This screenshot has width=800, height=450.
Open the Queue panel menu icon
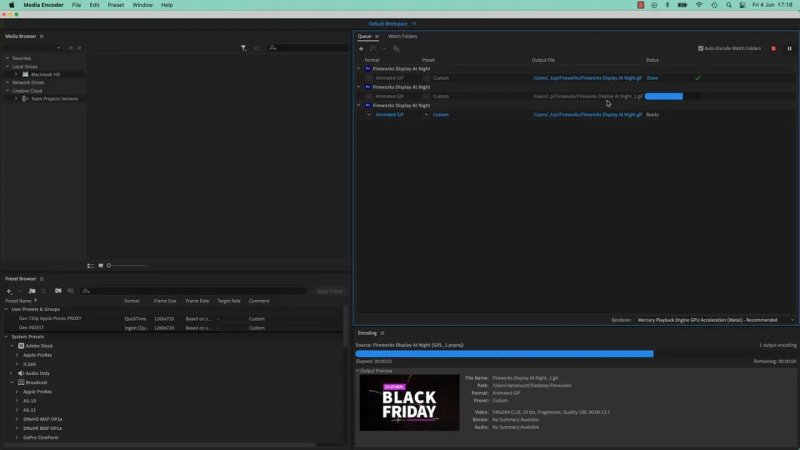[x=377, y=36]
